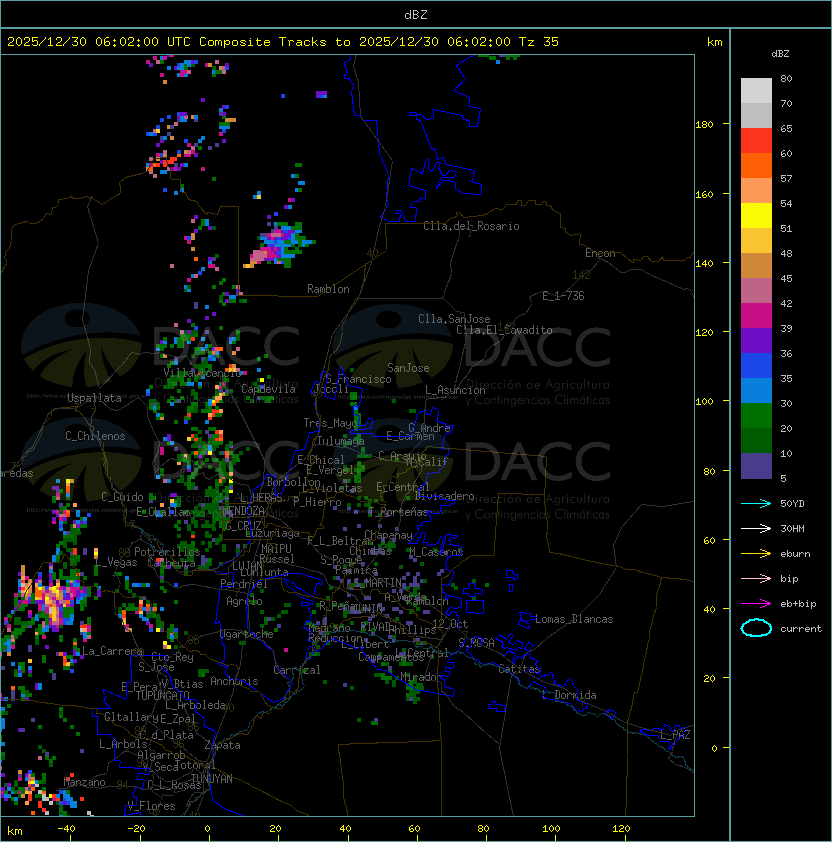Select the 57 dBZ orange color swatch
Image resolution: width=832 pixels, height=842 pixels.
(756, 165)
